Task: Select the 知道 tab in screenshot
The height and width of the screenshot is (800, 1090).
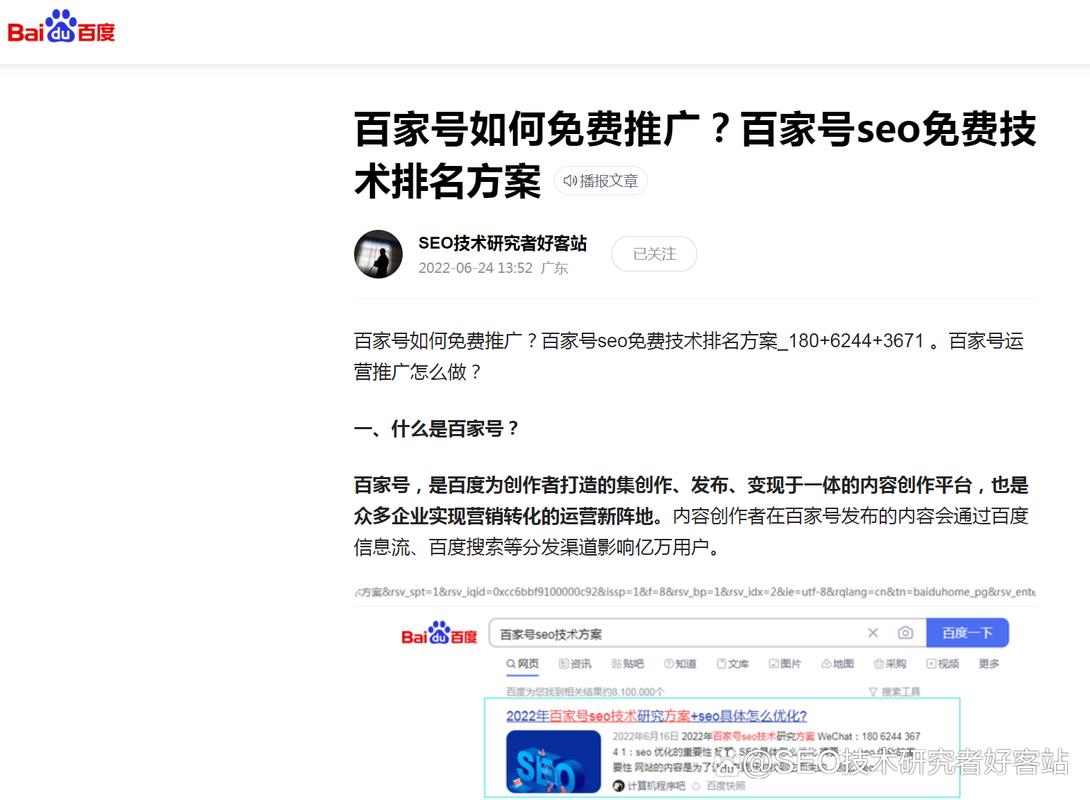Action: tap(680, 664)
